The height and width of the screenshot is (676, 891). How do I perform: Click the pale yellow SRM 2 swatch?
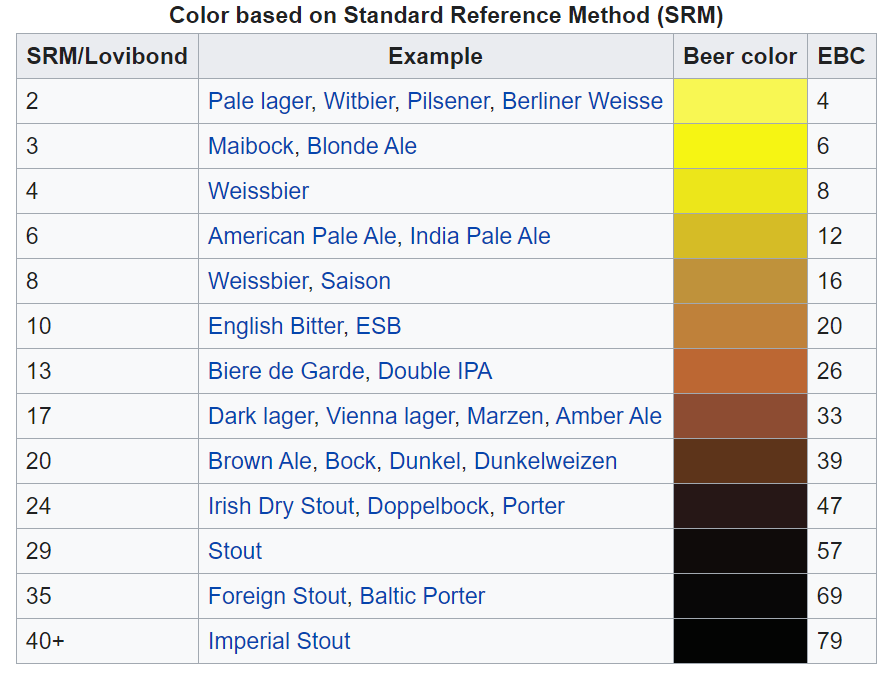tap(740, 101)
